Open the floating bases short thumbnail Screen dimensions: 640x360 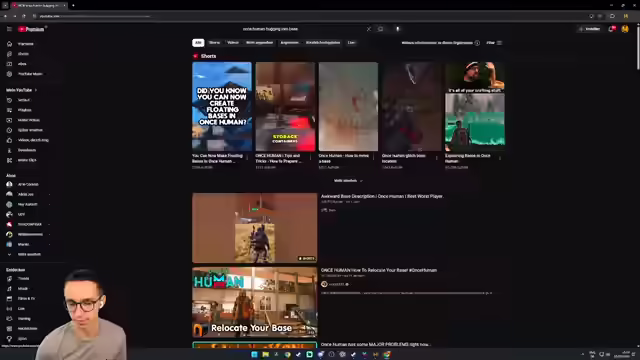222,107
